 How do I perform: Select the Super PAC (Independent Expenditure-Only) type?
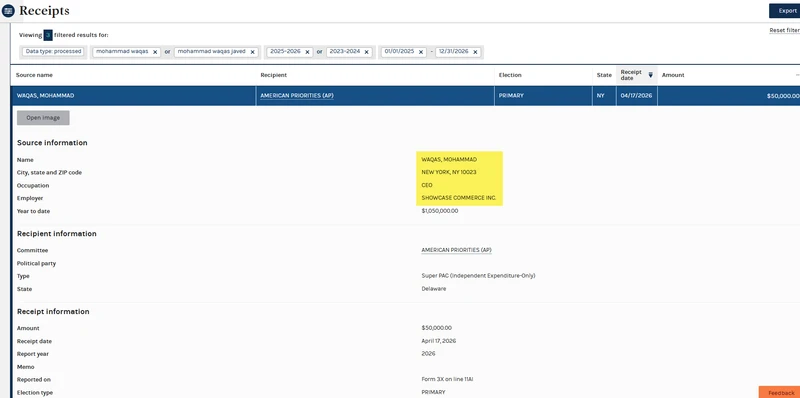click(x=478, y=276)
